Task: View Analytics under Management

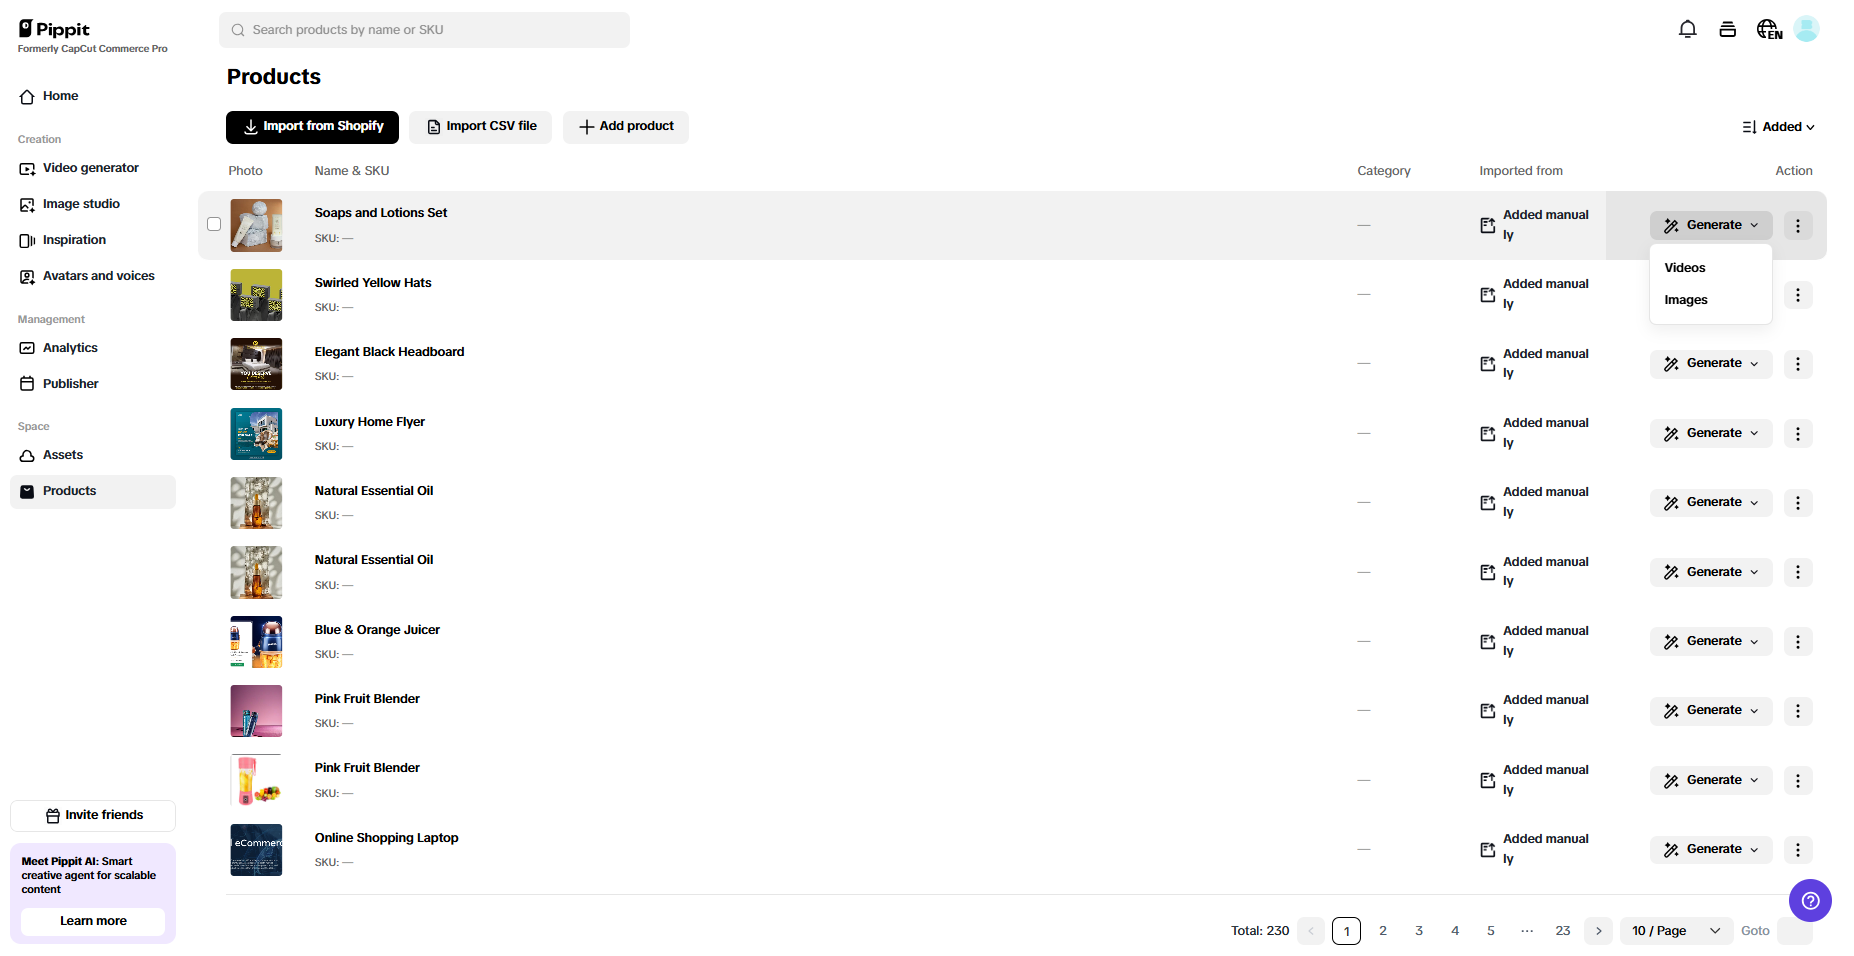Action: click(70, 348)
